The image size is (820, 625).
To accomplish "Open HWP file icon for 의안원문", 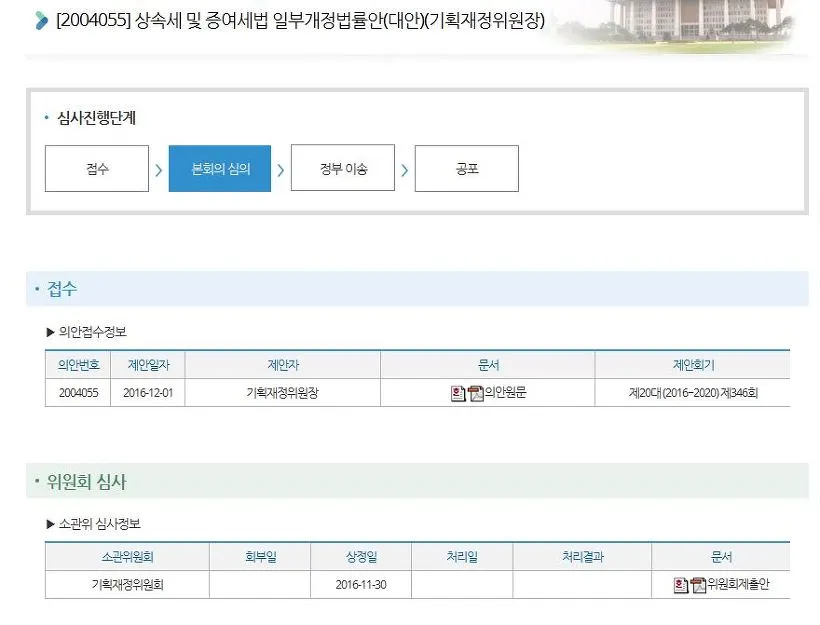I will [x=458, y=393].
